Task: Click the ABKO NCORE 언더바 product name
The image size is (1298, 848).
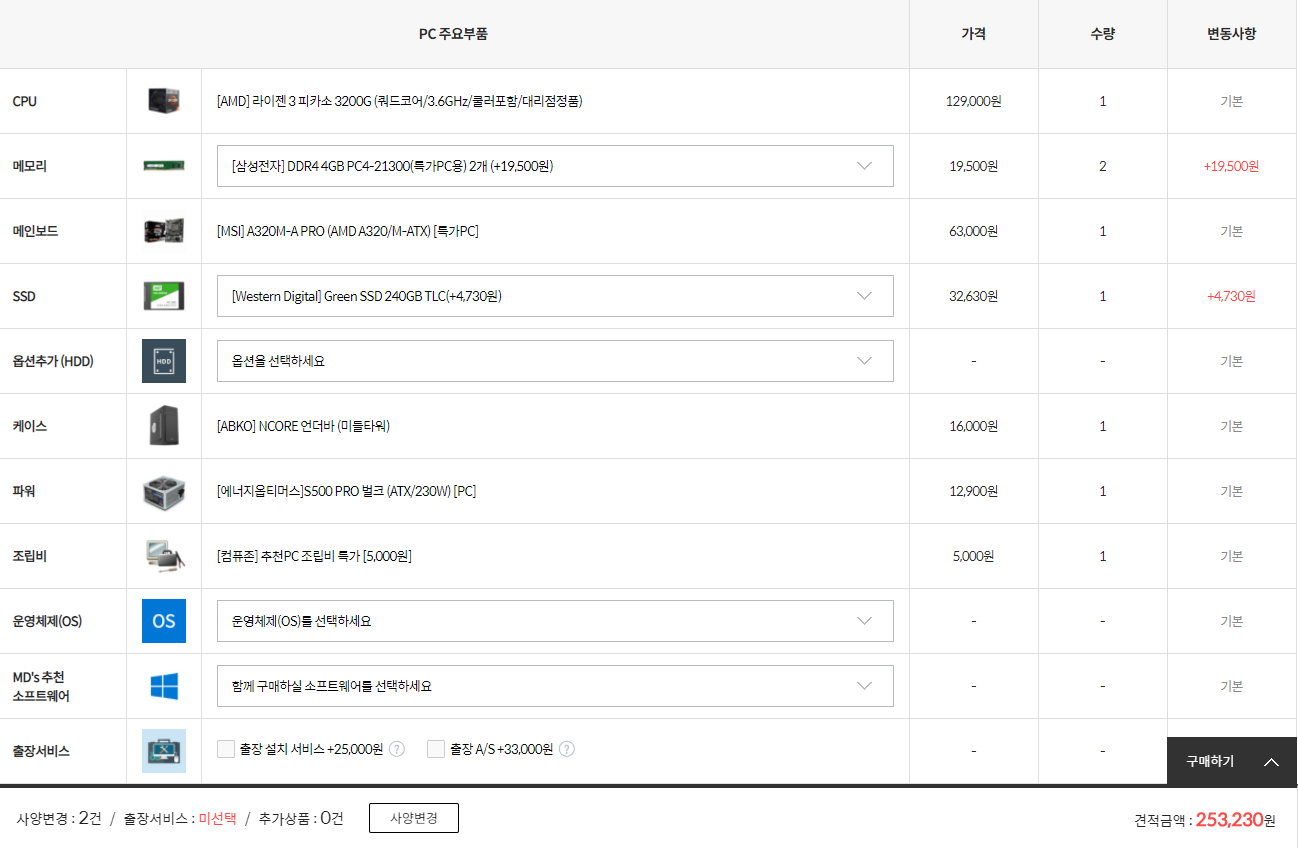Action: [x=303, y=426]
